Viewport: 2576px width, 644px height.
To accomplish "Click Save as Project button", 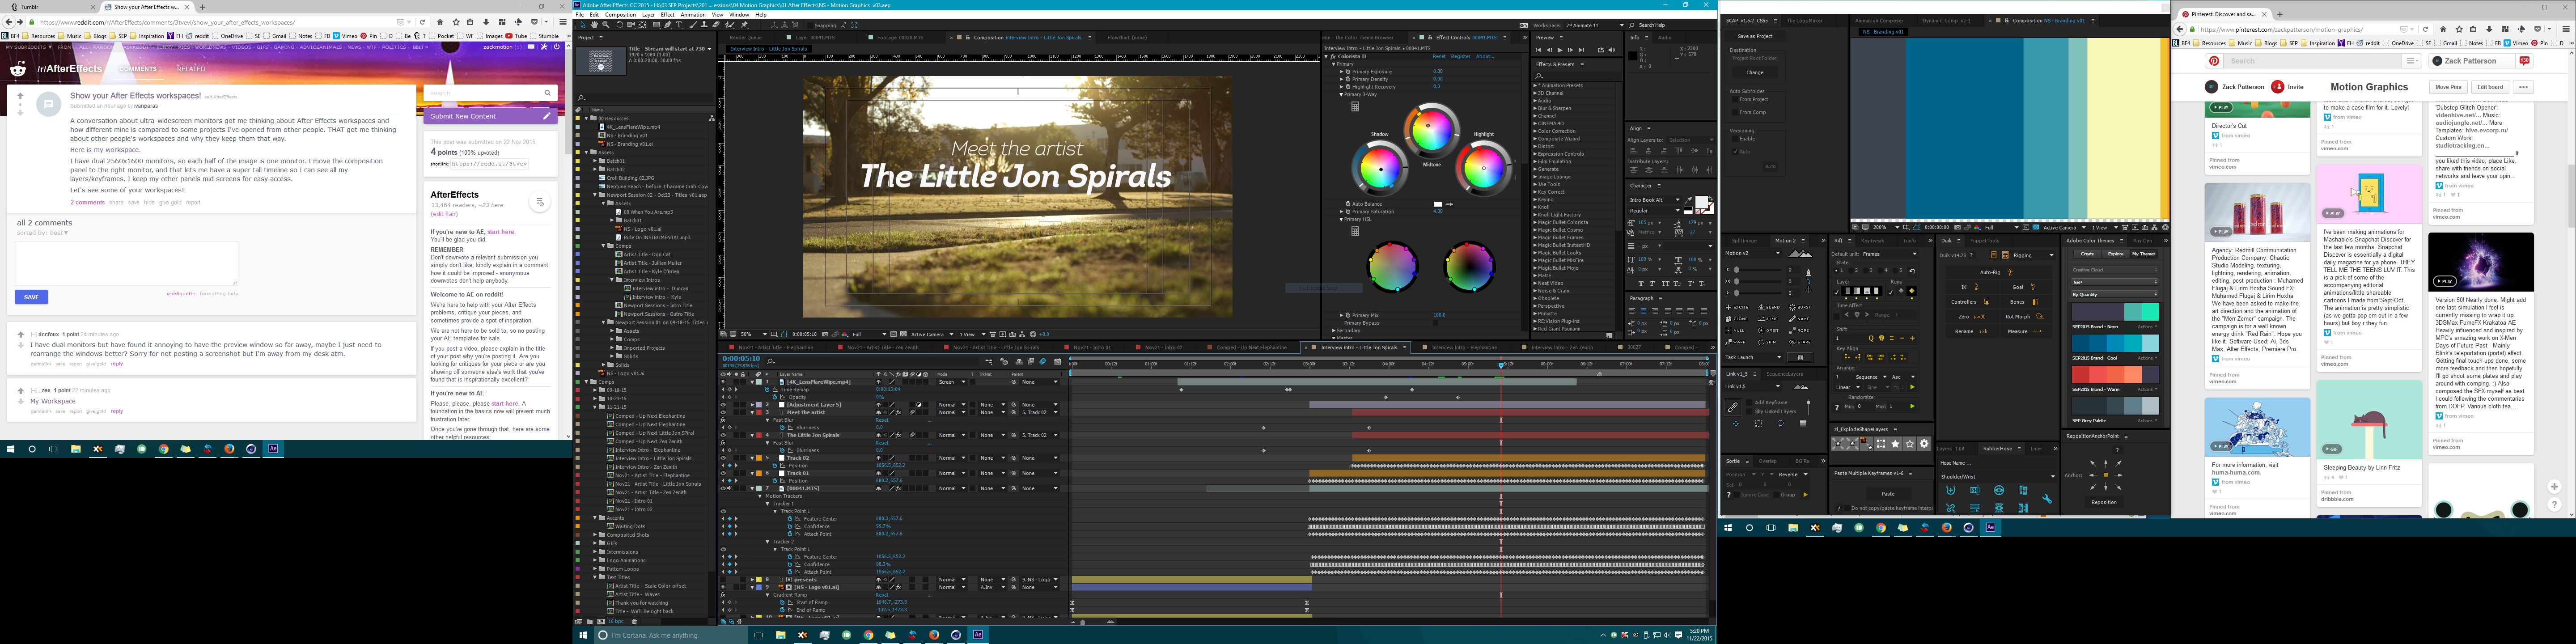I will click(x=1755, y=36).
